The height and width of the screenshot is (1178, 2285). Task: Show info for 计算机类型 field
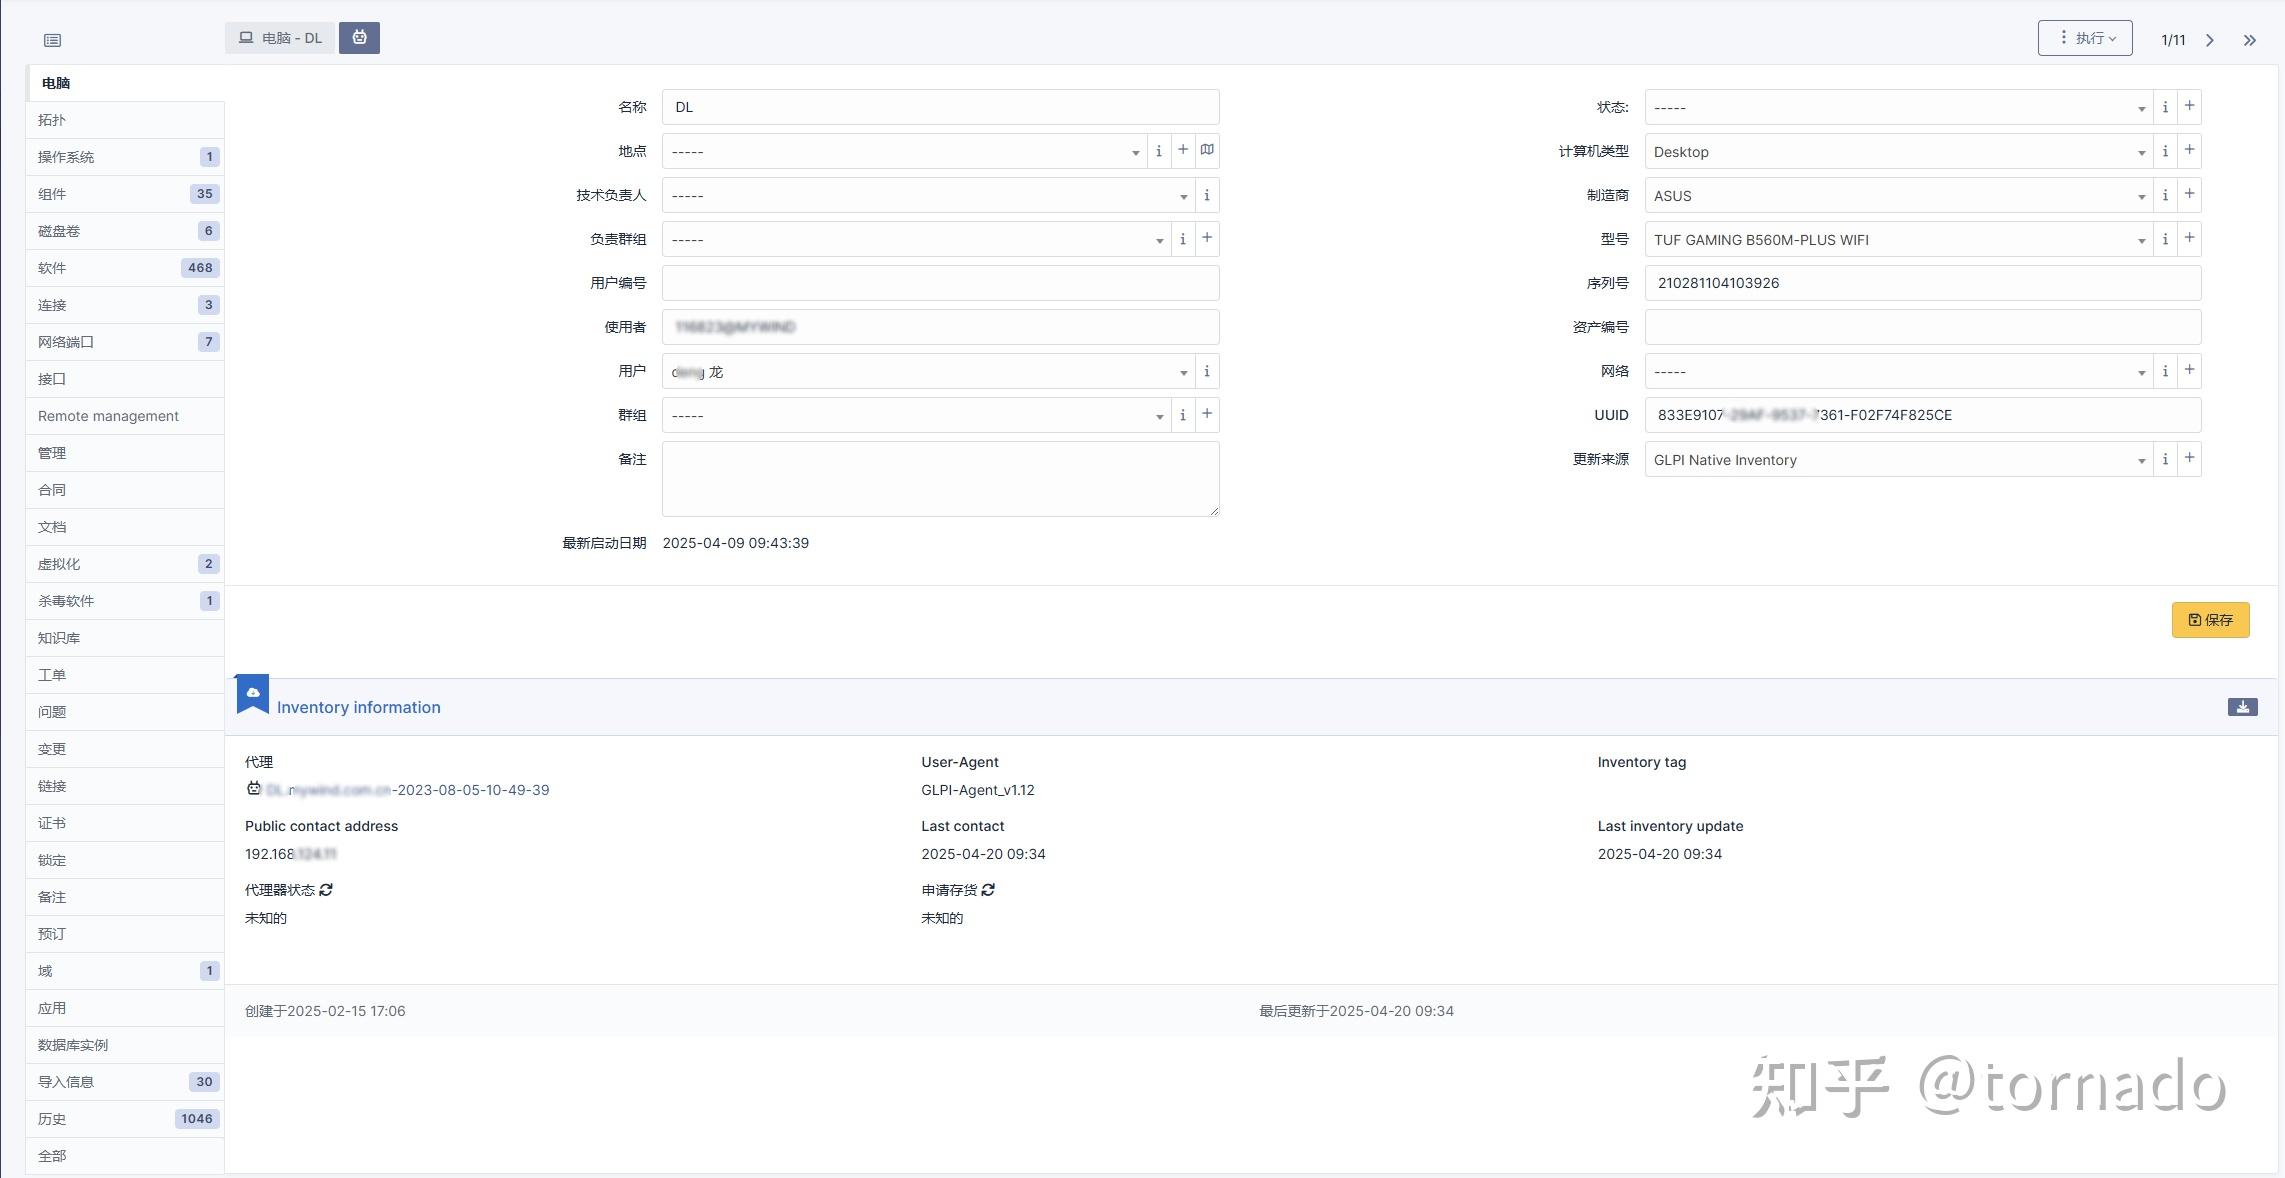point(2165,151)
